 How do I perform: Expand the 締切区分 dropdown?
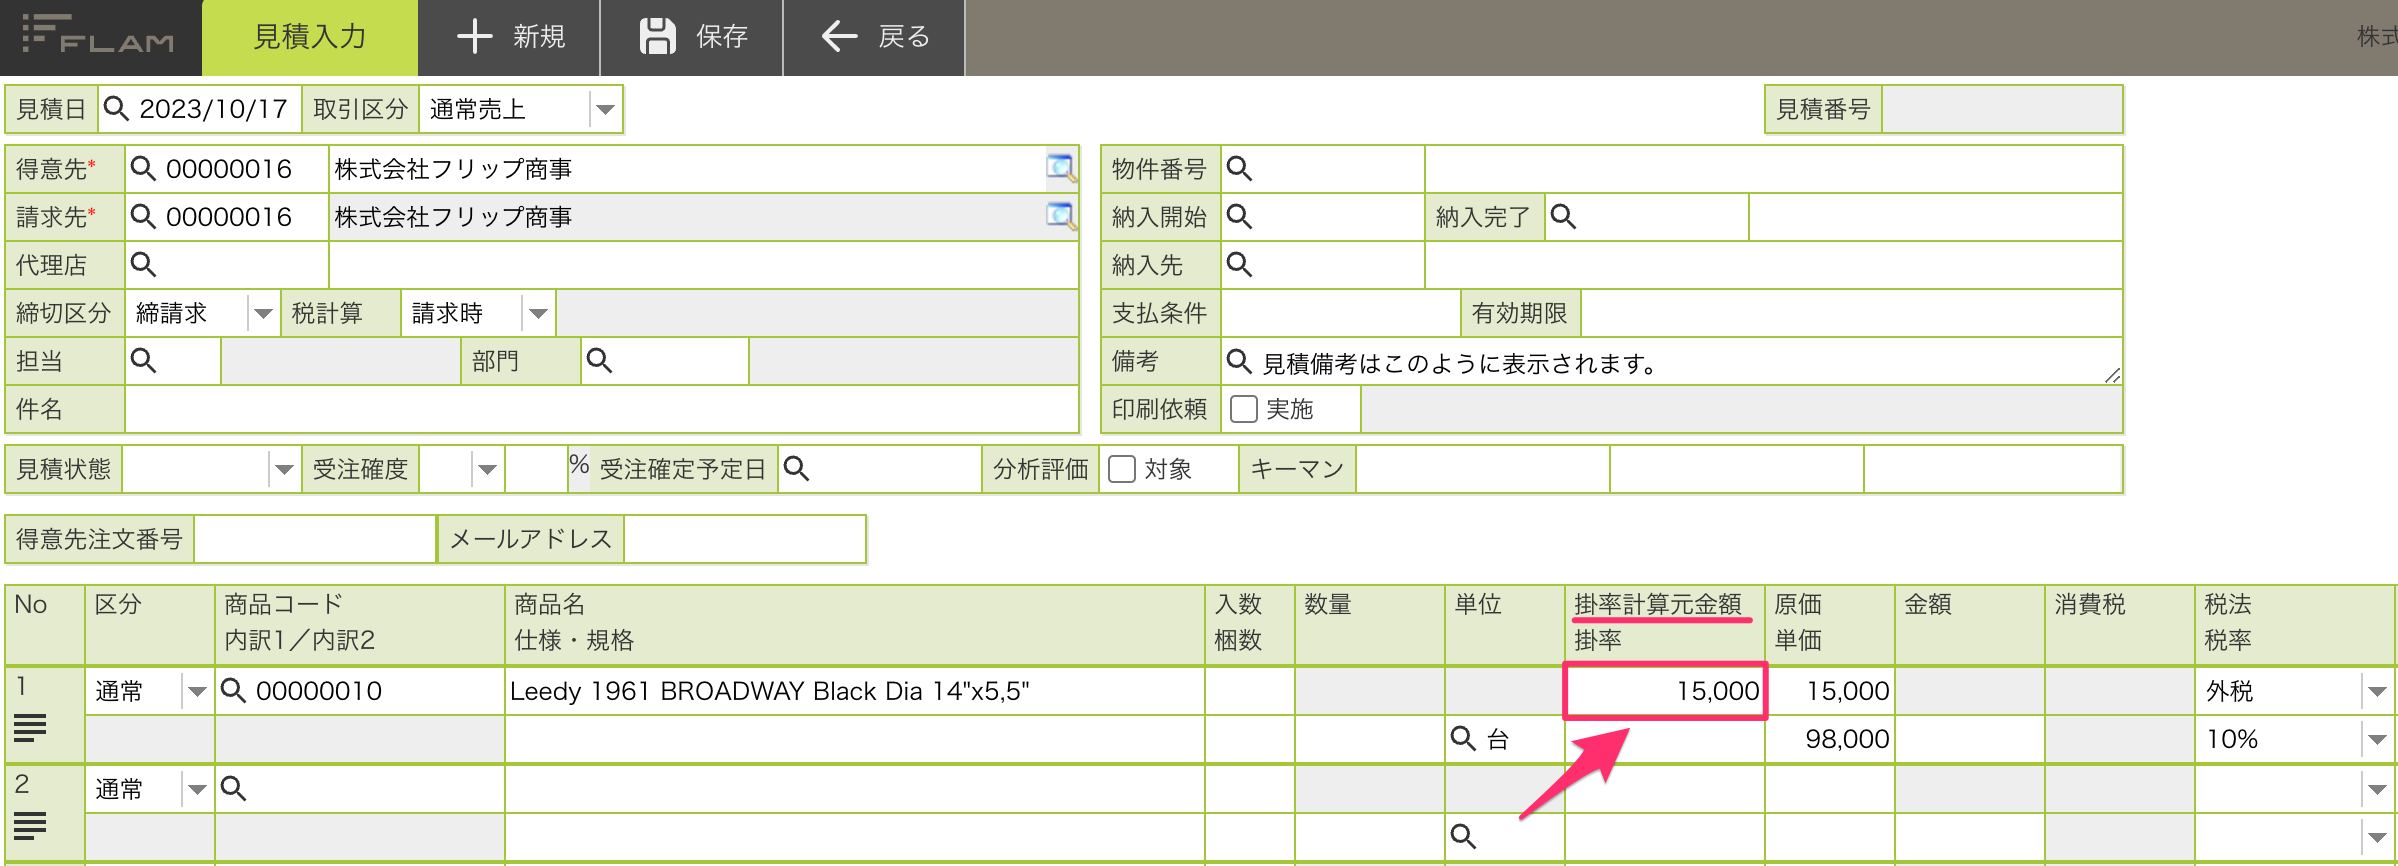tap(263, 314)
